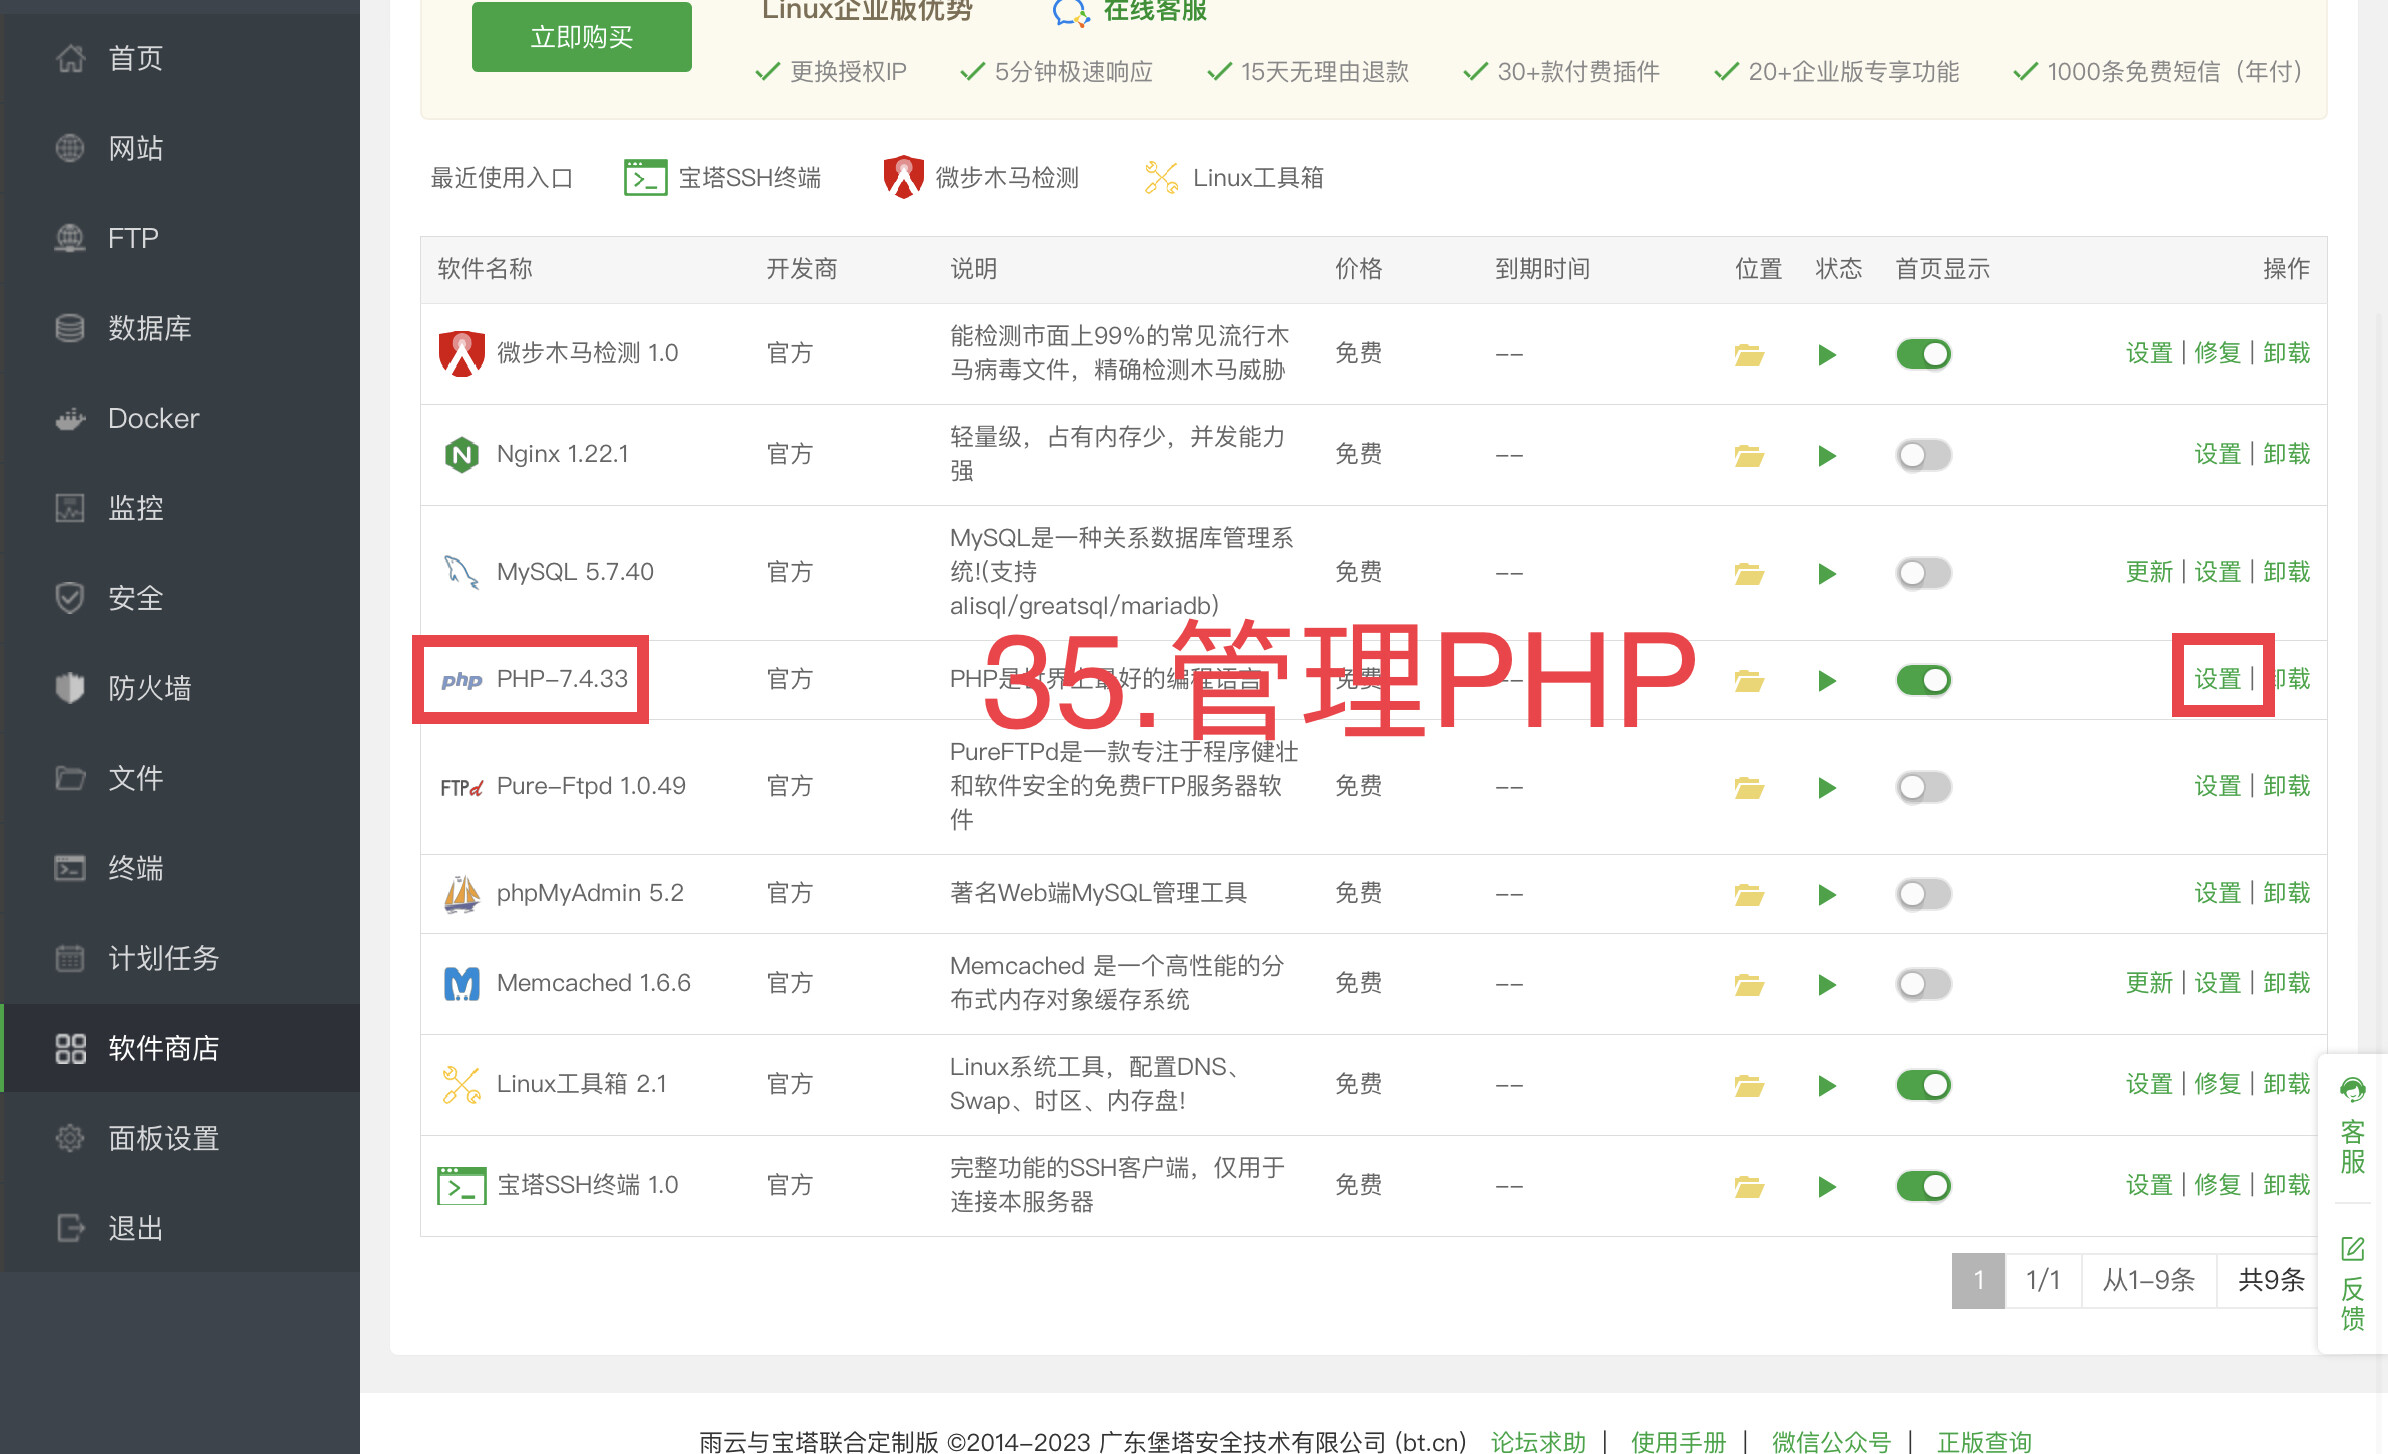Click status play icon for MySQL 5.7.40

click(1827, 573)
